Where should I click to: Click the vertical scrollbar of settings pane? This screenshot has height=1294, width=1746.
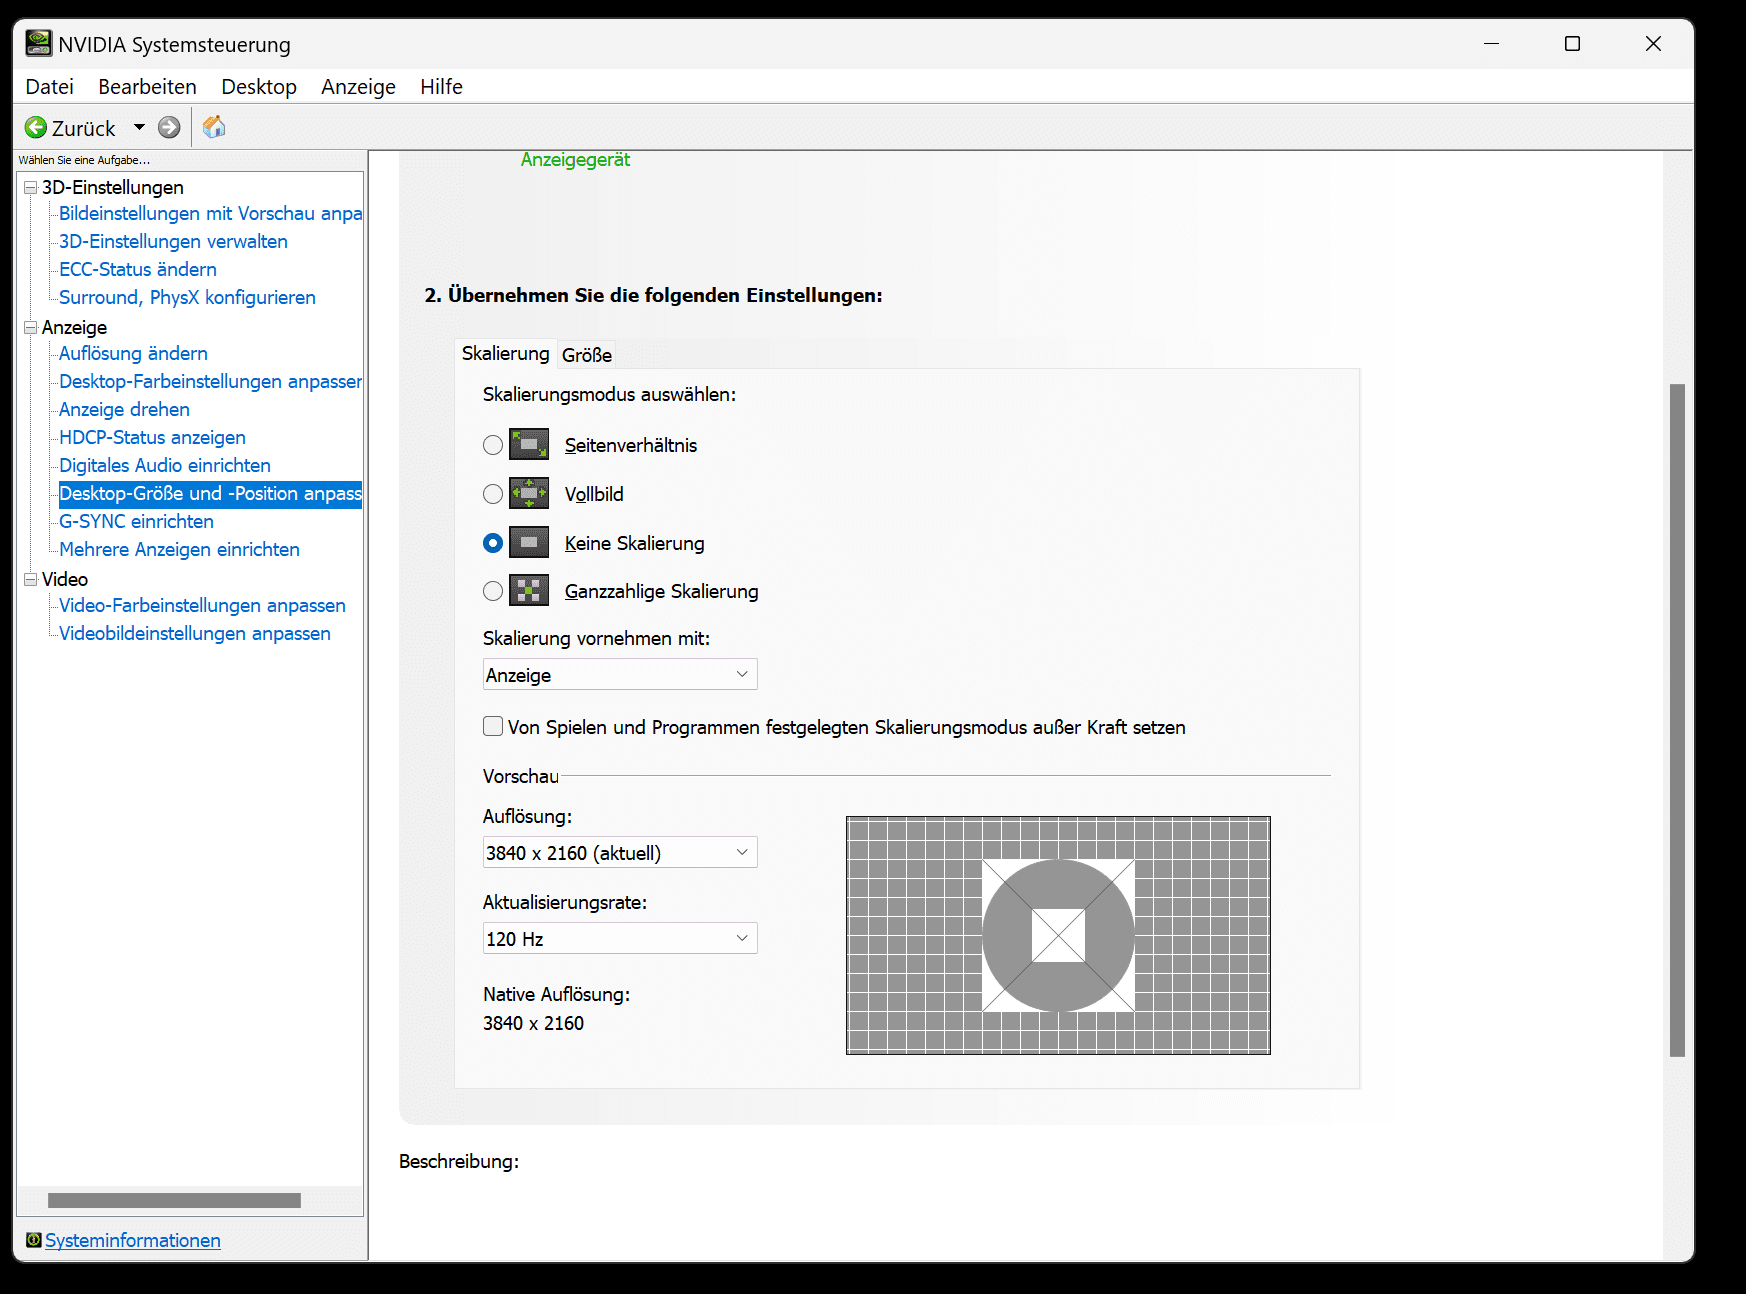click(1677, 720)
